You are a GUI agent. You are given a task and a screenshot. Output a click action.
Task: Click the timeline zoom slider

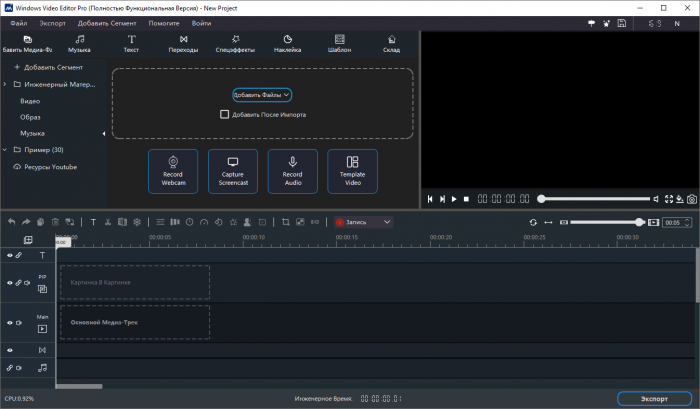tap(639, 222)
